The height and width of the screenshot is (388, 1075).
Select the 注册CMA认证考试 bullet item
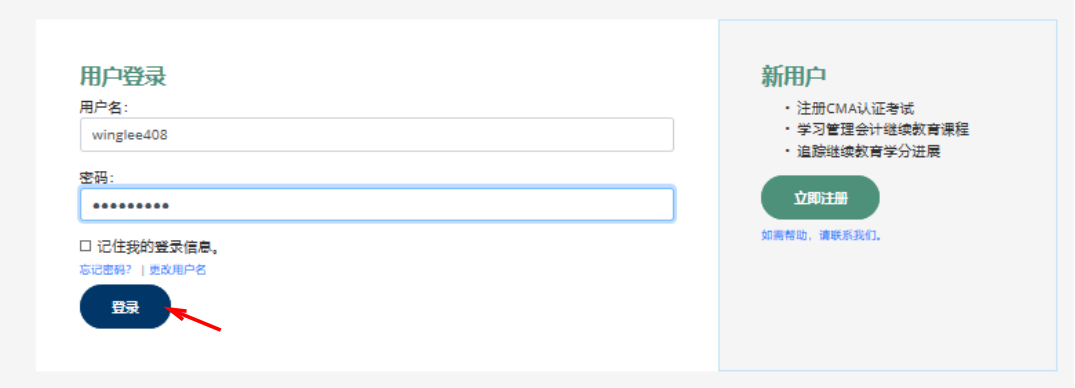(849, 108)
